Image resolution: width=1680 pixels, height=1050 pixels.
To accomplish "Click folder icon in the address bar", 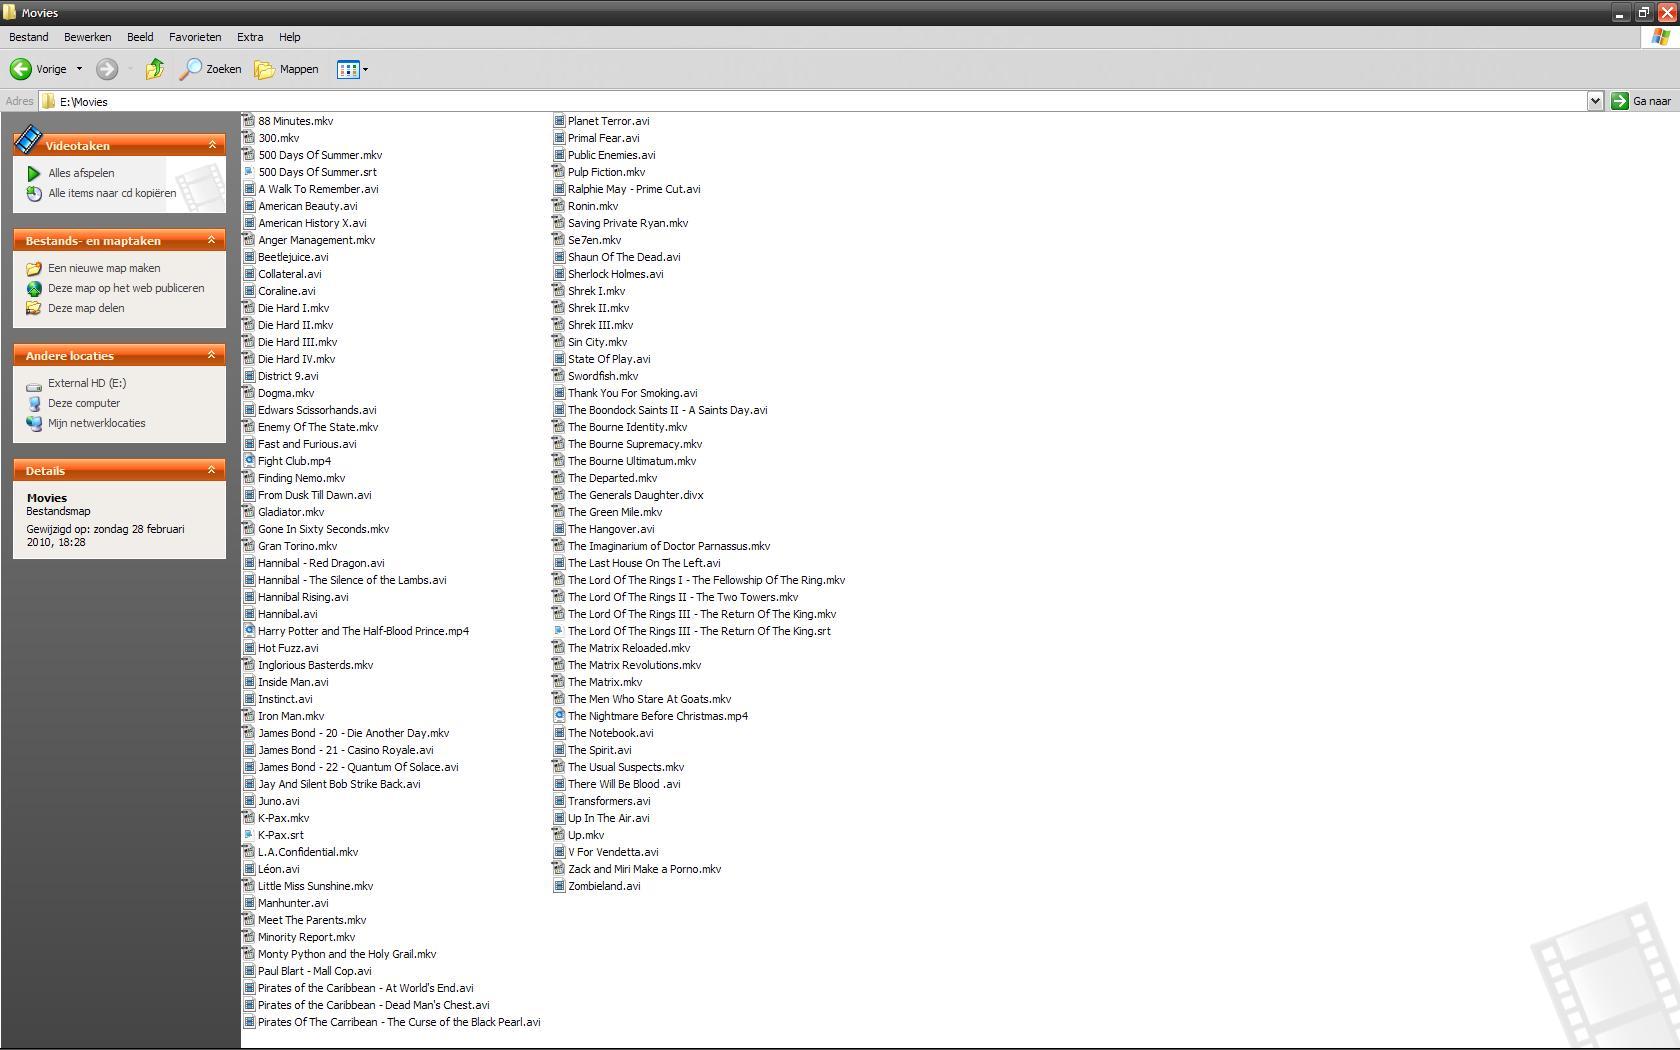I will [48, 101].
